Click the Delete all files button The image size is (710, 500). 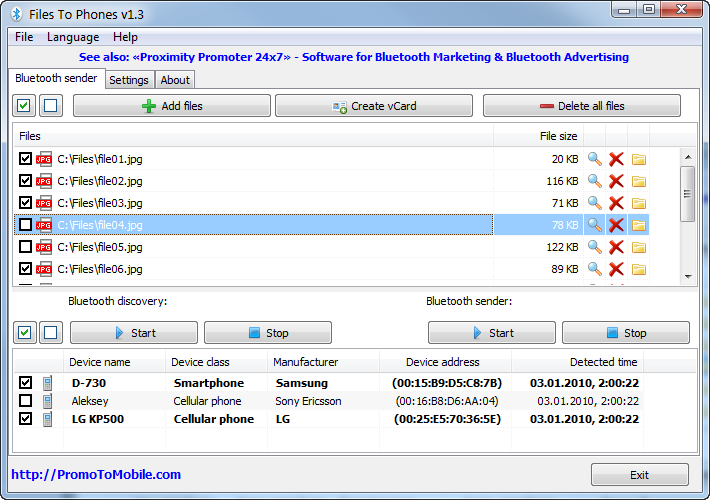pos(582,106)
